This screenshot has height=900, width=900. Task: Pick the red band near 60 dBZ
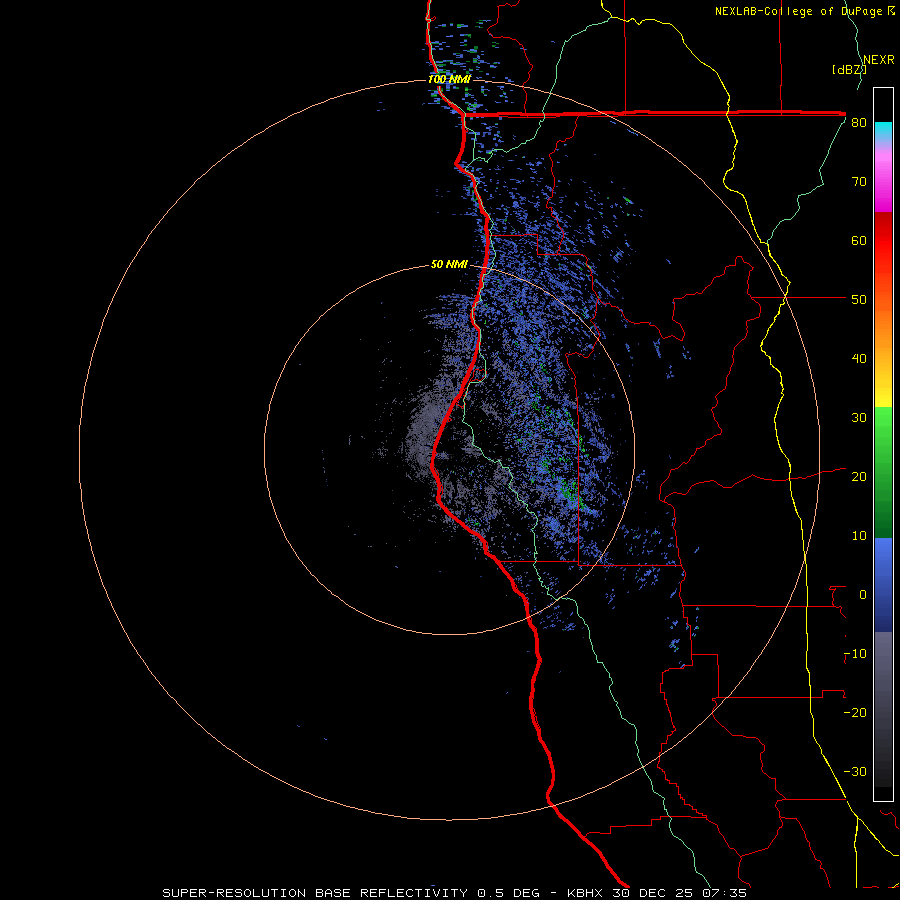(883, 241)
